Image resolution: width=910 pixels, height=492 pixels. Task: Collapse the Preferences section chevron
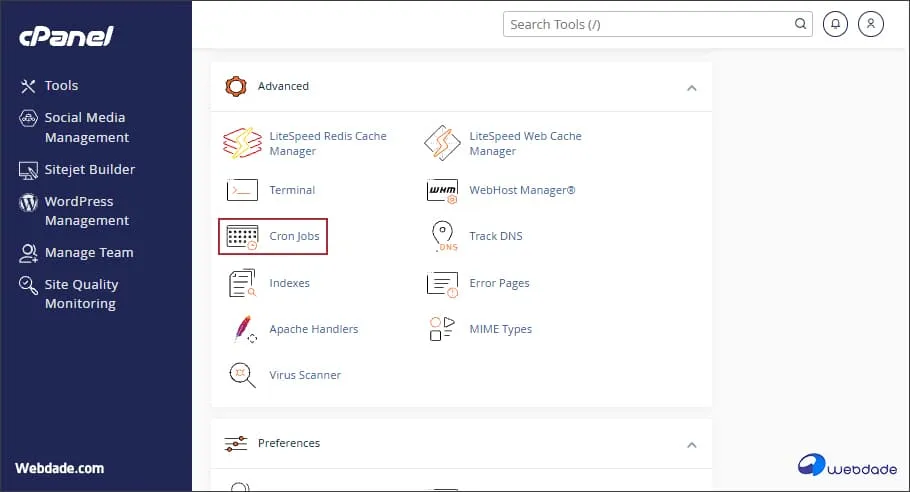pyautogui.click(x=691, y=445)
